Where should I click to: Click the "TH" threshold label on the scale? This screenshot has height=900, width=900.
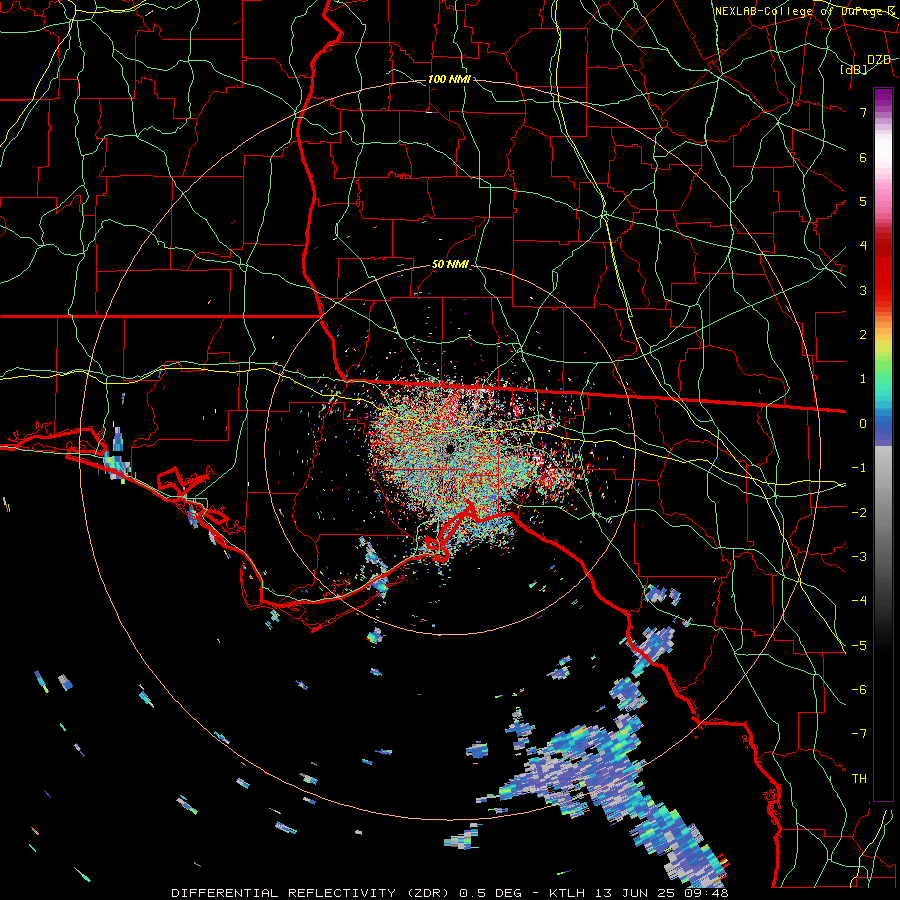(x=859, y=779)
